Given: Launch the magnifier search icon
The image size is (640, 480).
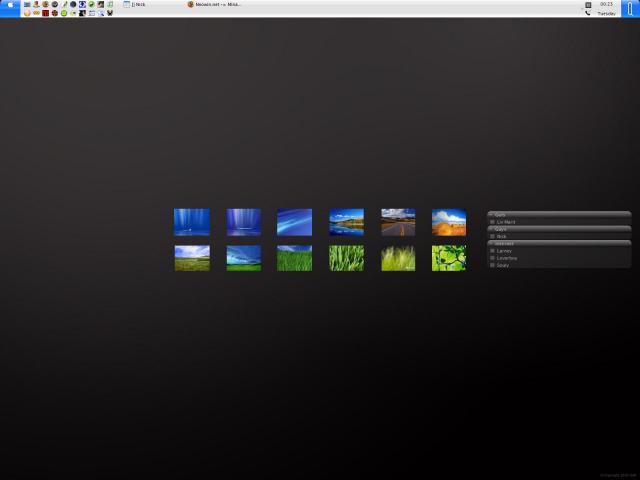Looking at the screenshot, I should coord(101,13).
